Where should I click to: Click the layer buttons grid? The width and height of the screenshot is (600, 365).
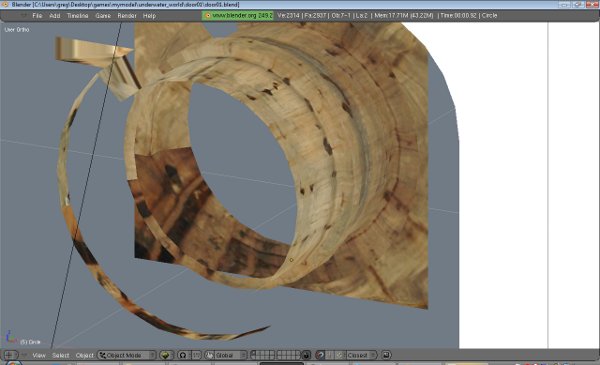coord(275,355)
